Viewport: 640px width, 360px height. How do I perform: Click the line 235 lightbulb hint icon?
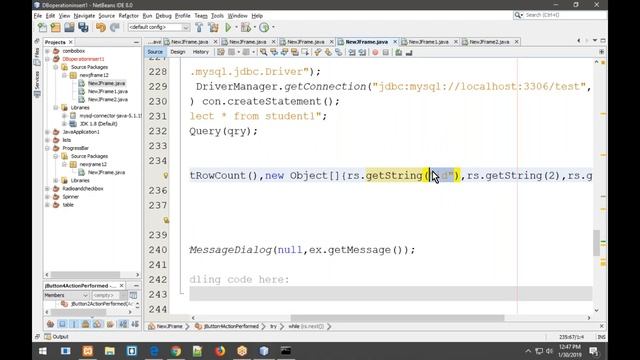coord(165,176)
